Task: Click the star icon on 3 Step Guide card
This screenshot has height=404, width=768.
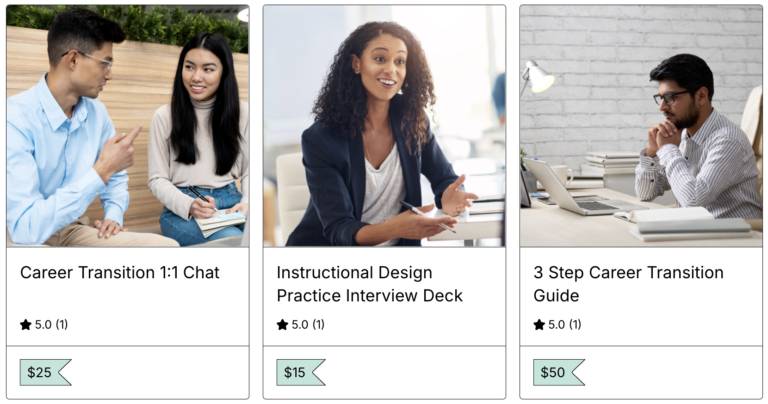Action: coord(539,325)
